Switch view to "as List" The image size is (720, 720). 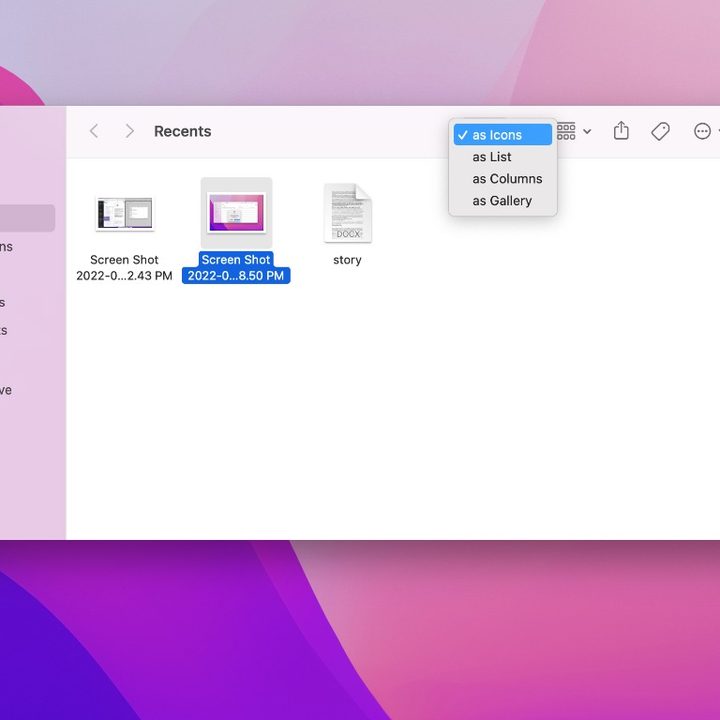click(x=502, y=157)
